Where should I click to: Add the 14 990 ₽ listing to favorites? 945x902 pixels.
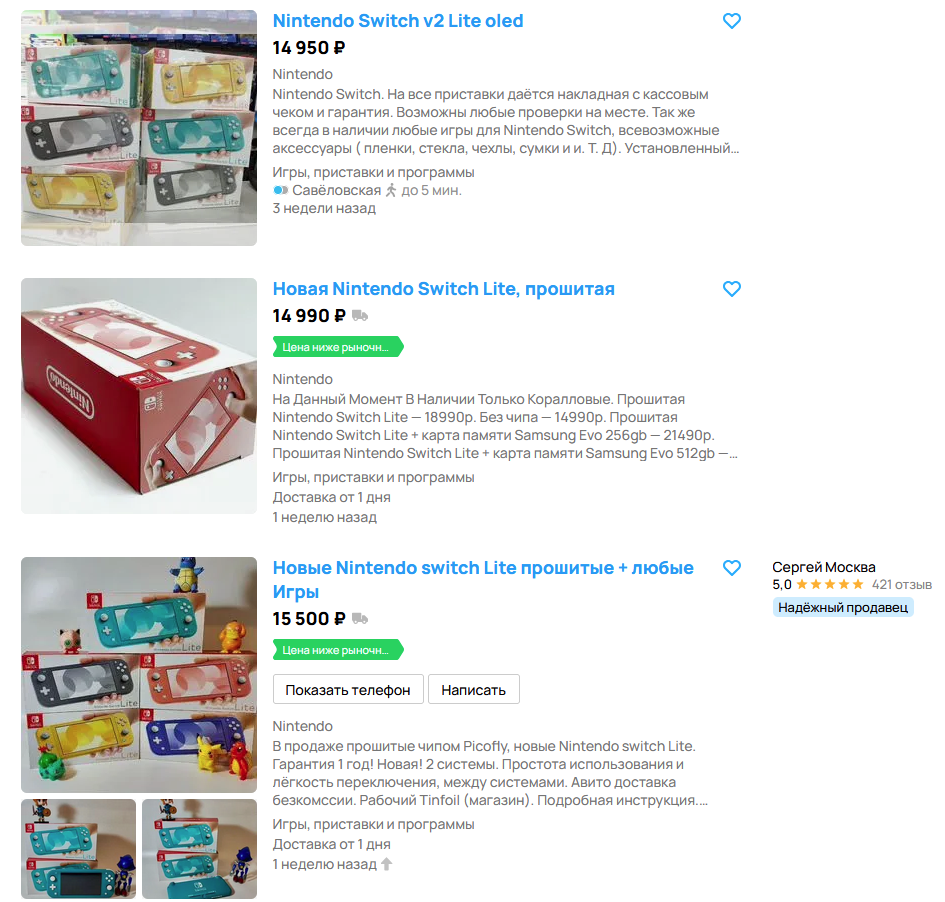click(x=731, y=289)
